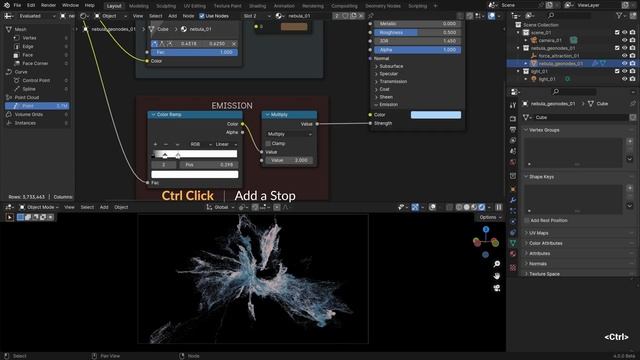Collapse the Multiply node header
The image size is (640, 360).
(267, 115)
